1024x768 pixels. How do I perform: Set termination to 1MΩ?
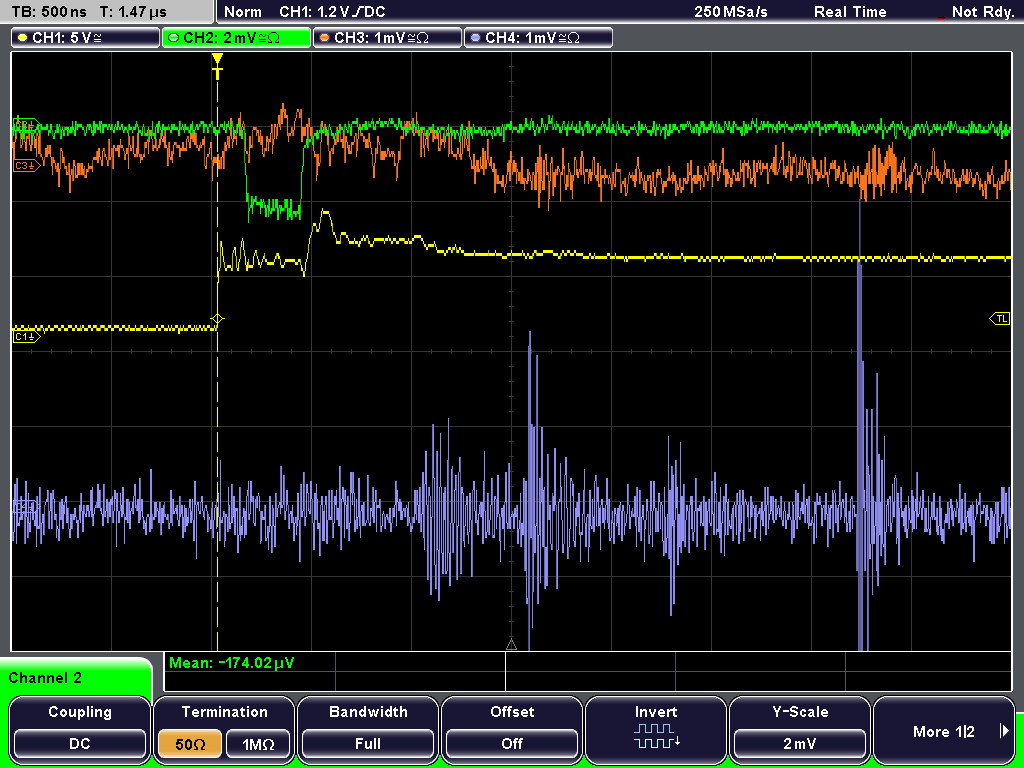coord(258,744)
